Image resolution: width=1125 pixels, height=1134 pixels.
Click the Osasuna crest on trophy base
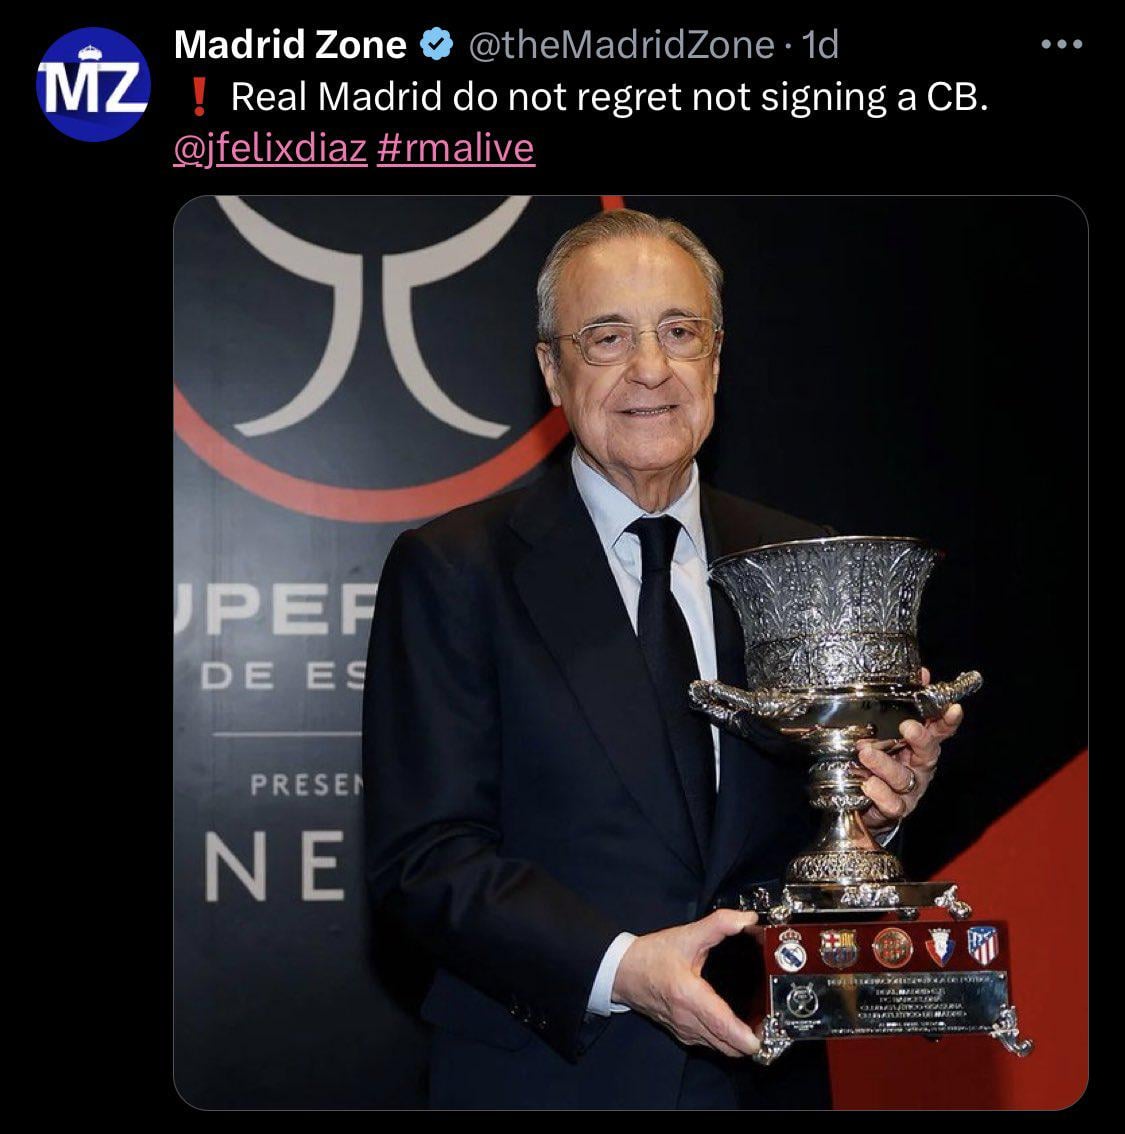(x=940, y=947)
